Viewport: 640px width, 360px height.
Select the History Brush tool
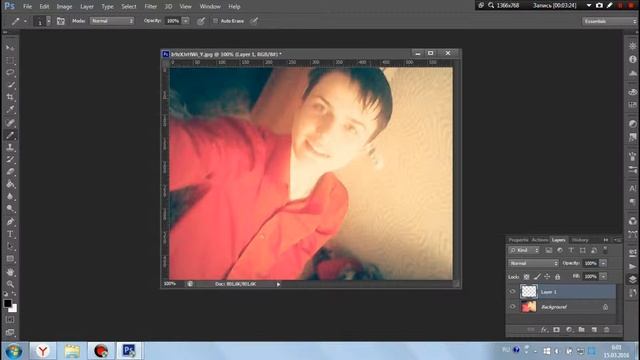tap(10, 160)
